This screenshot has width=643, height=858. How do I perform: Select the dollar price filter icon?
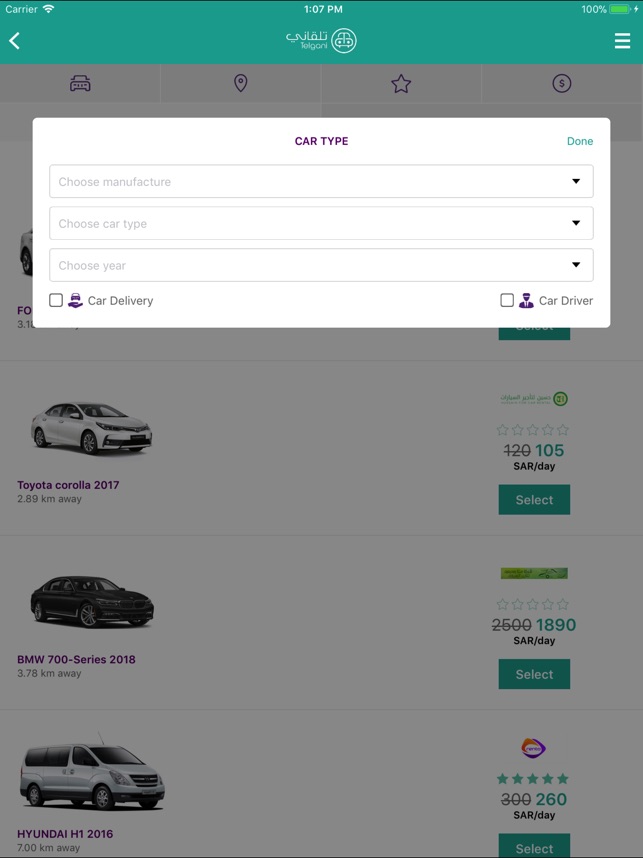(561, 83)
